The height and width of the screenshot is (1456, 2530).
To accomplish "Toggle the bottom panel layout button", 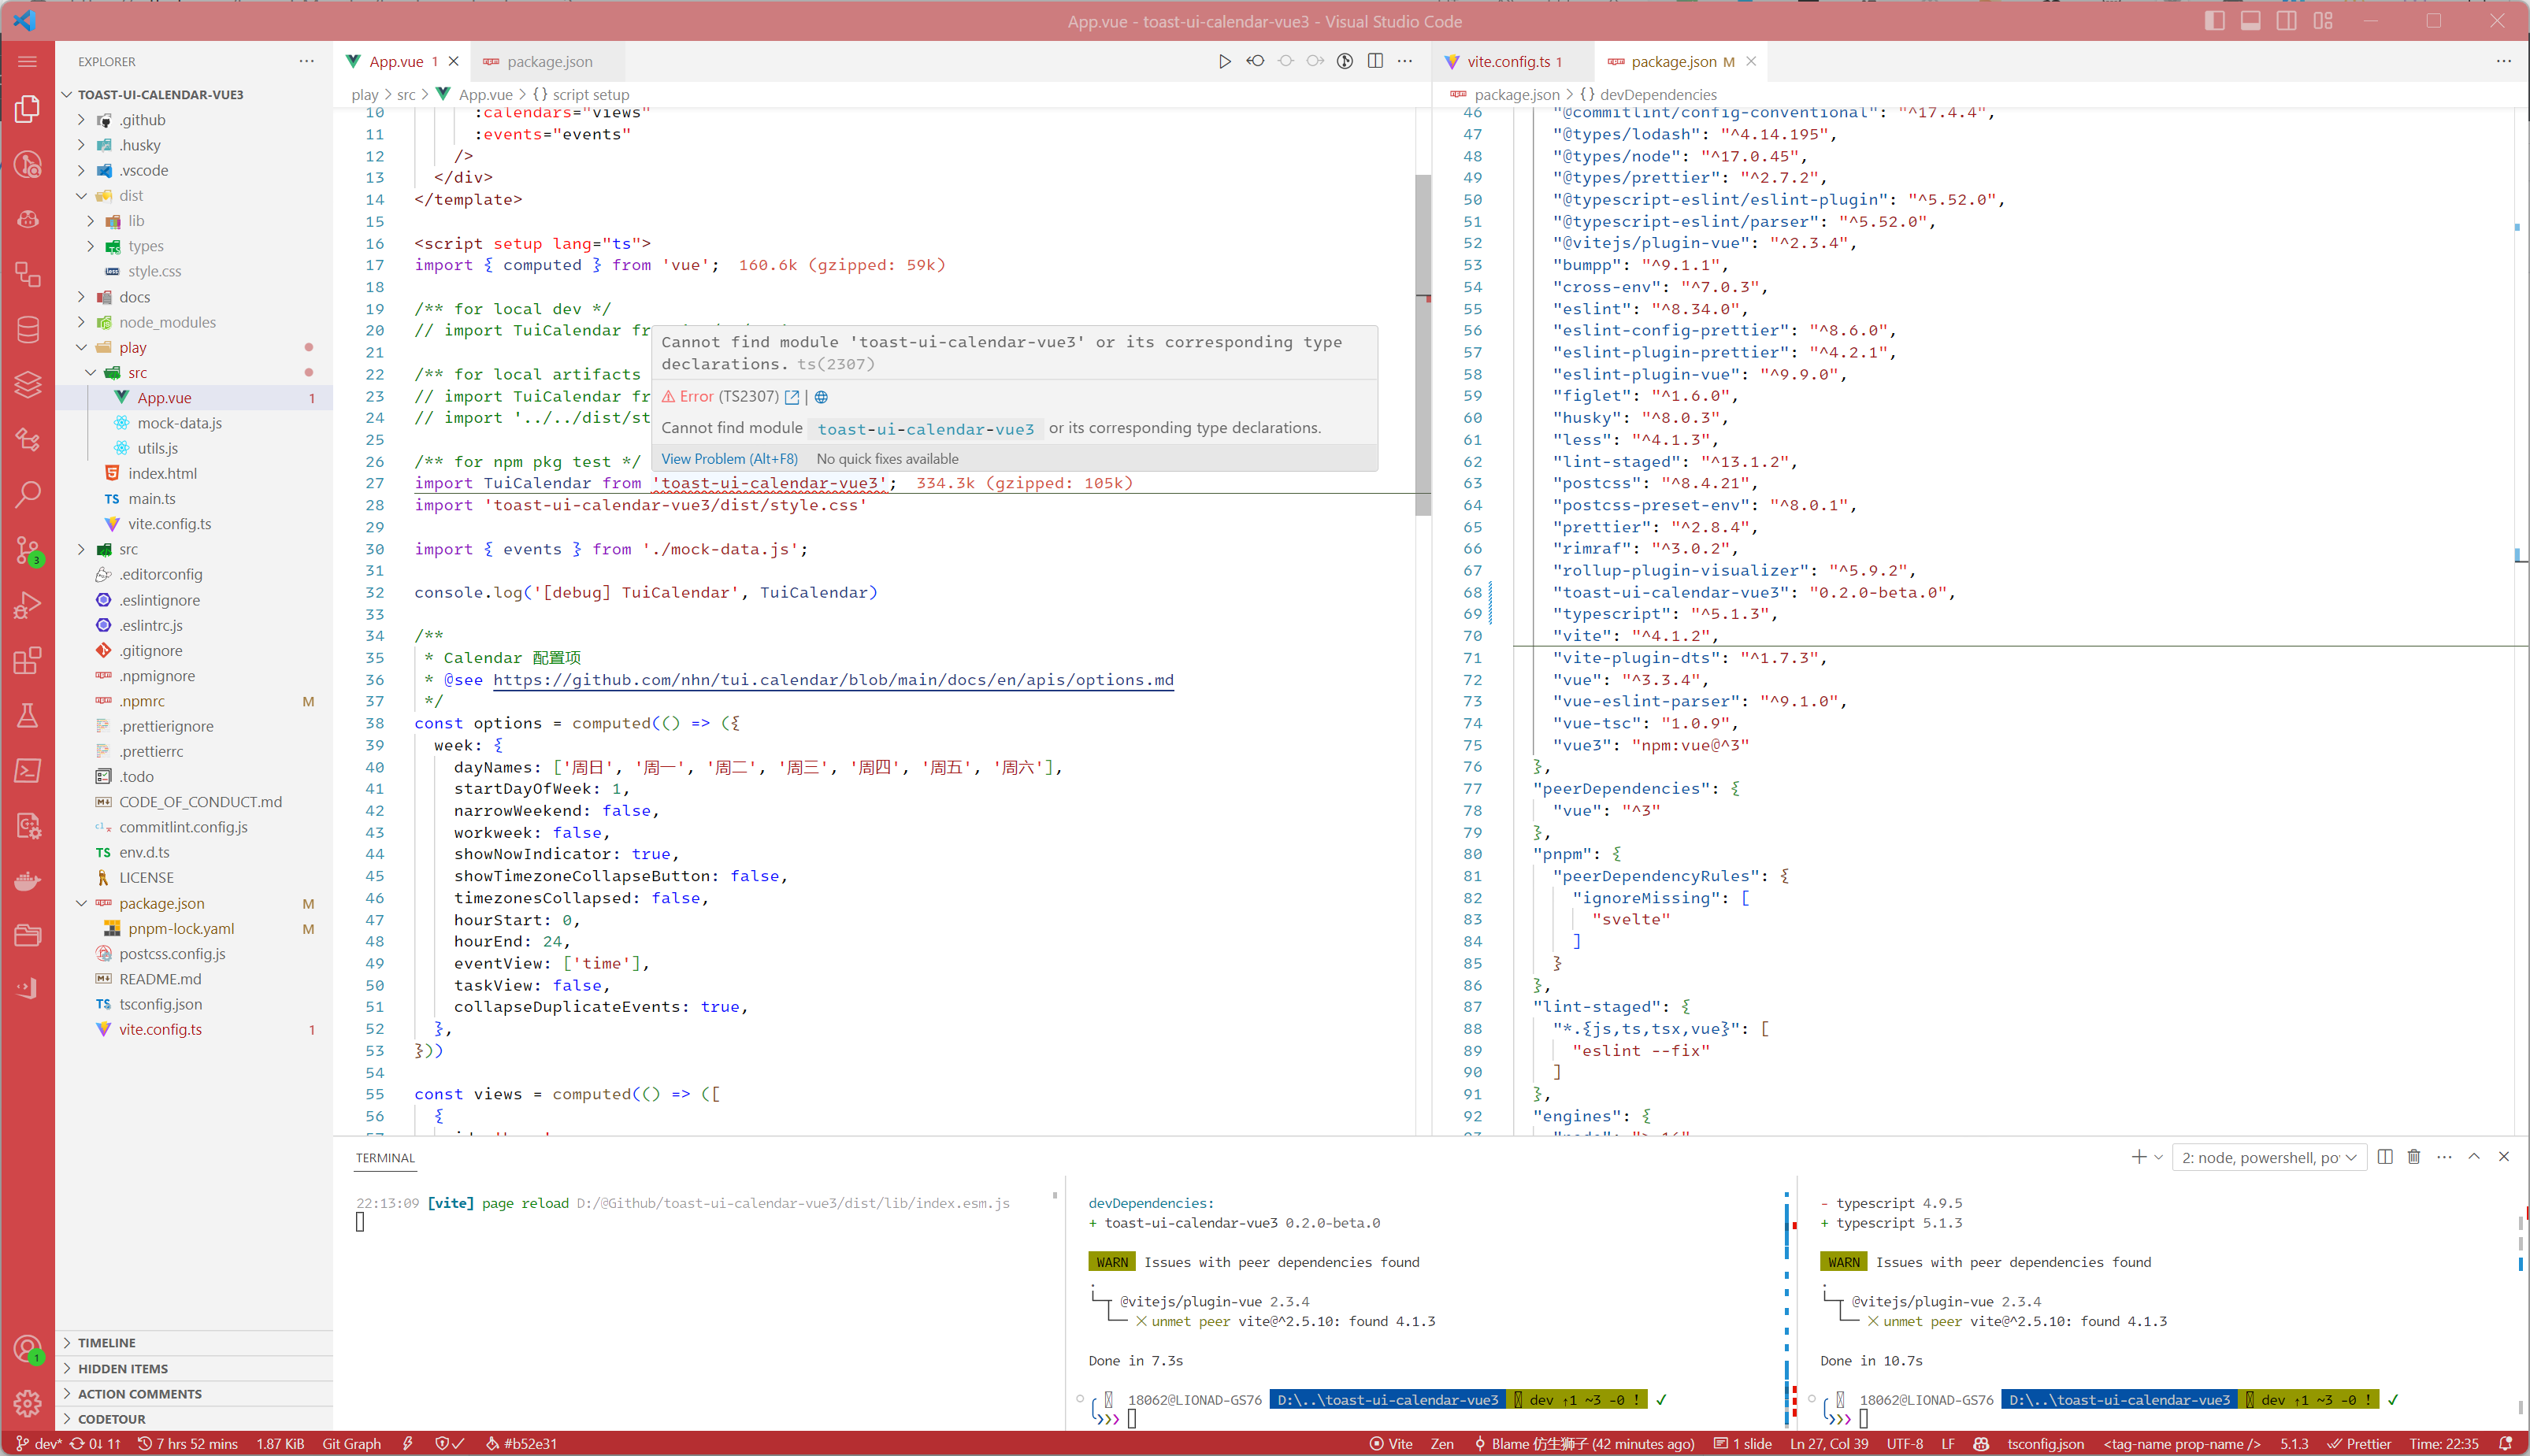I will (x=2250, y=21).
